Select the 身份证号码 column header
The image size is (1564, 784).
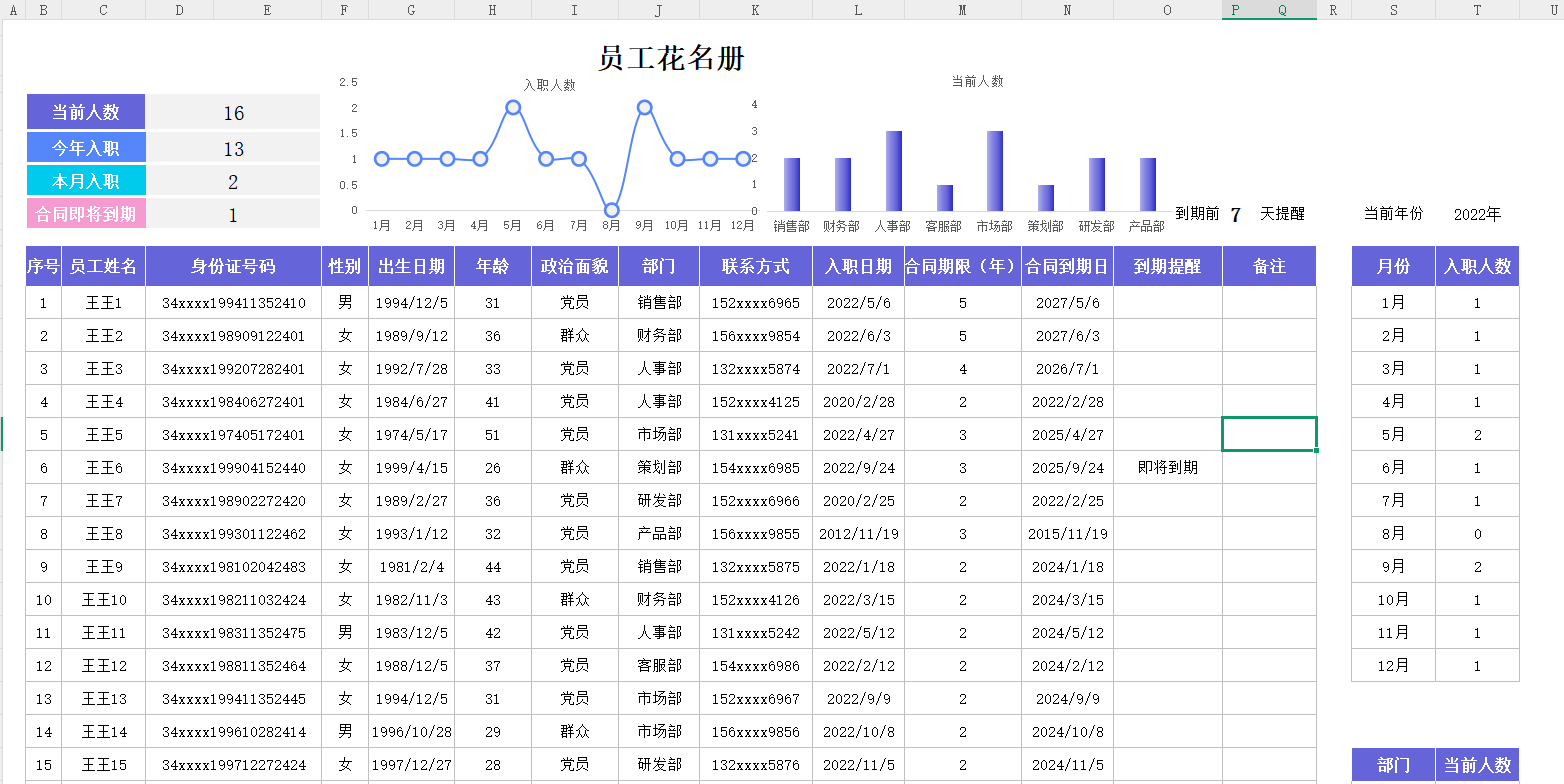pos(234,265)
